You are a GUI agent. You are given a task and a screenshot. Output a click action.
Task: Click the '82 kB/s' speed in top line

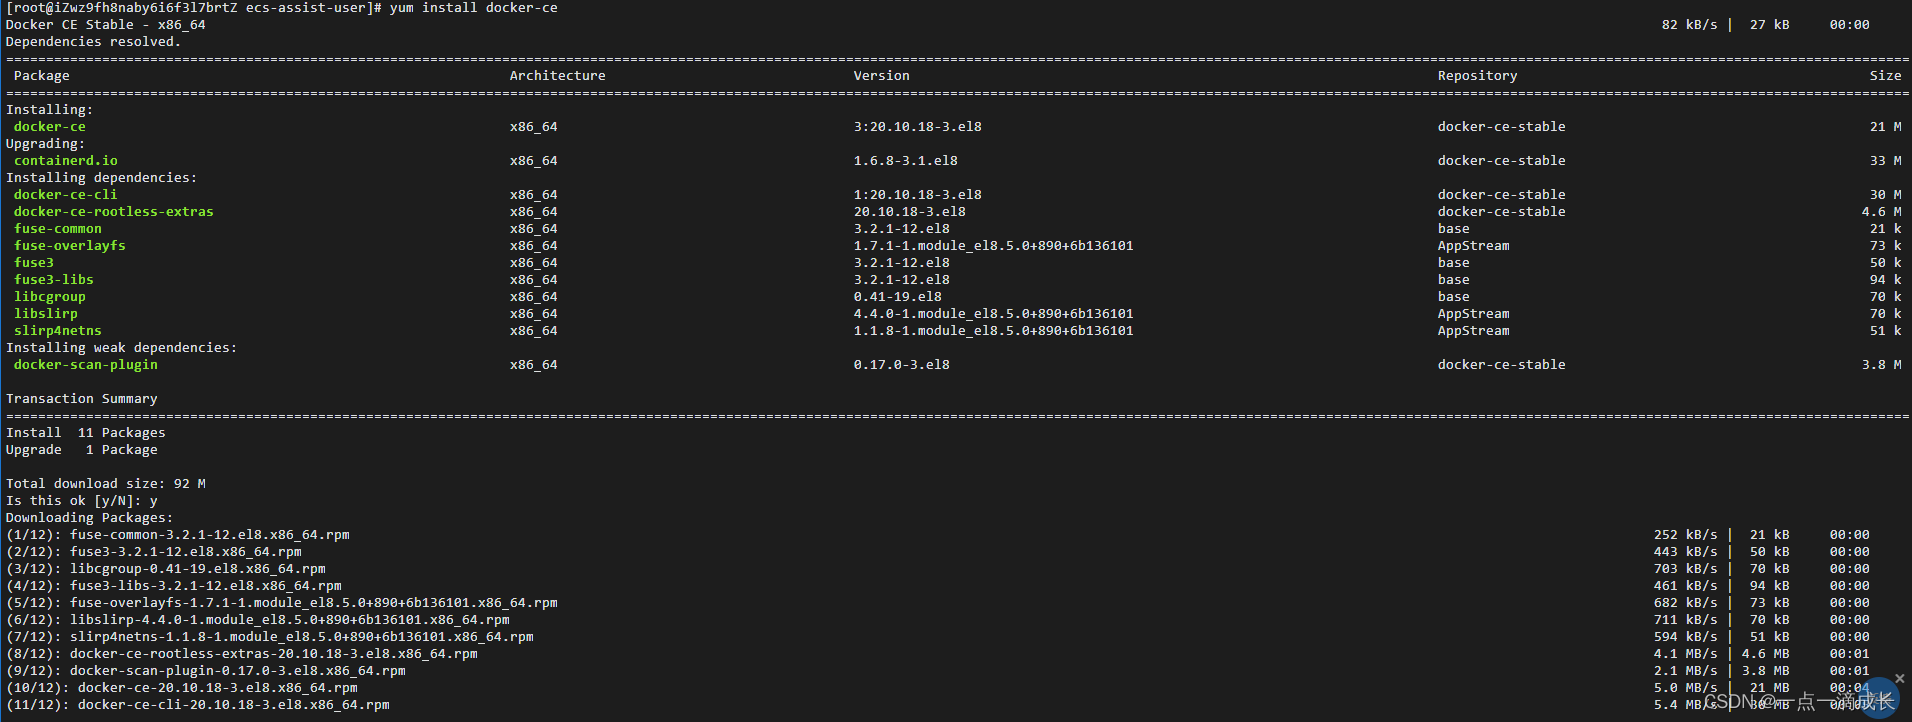point(1690,25)
